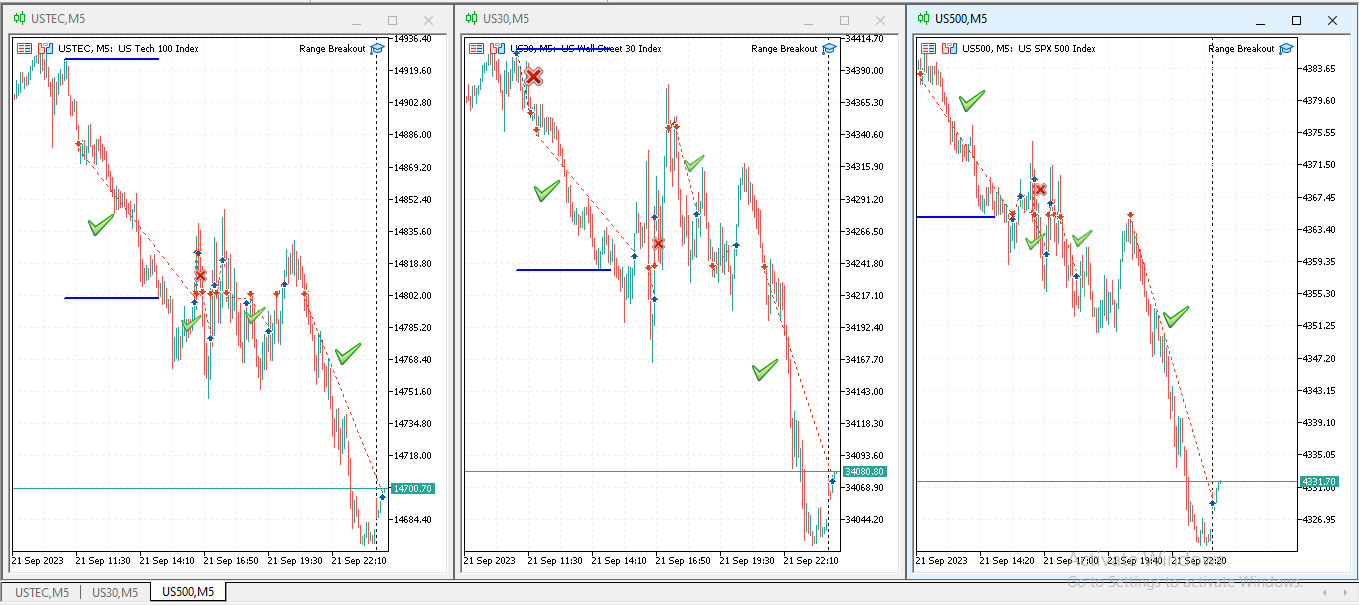Toggle one-click trading panel on US30 chart
This screenshot has height=605, width=1359.
476,48
